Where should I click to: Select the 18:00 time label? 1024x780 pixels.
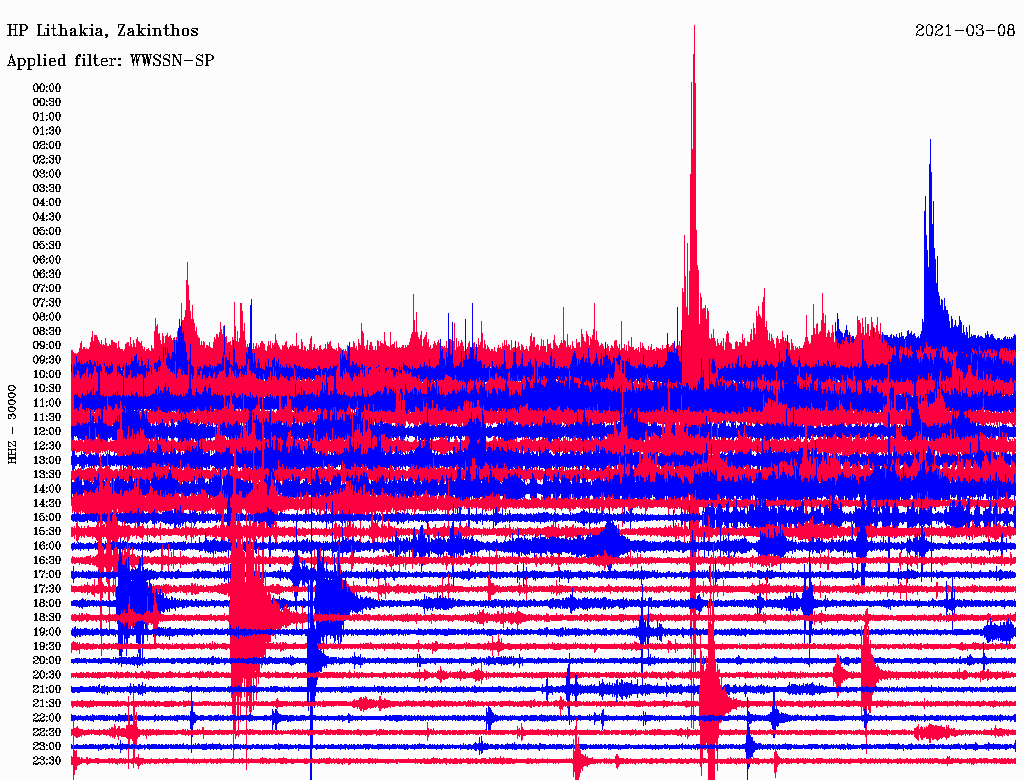[47, 604]
